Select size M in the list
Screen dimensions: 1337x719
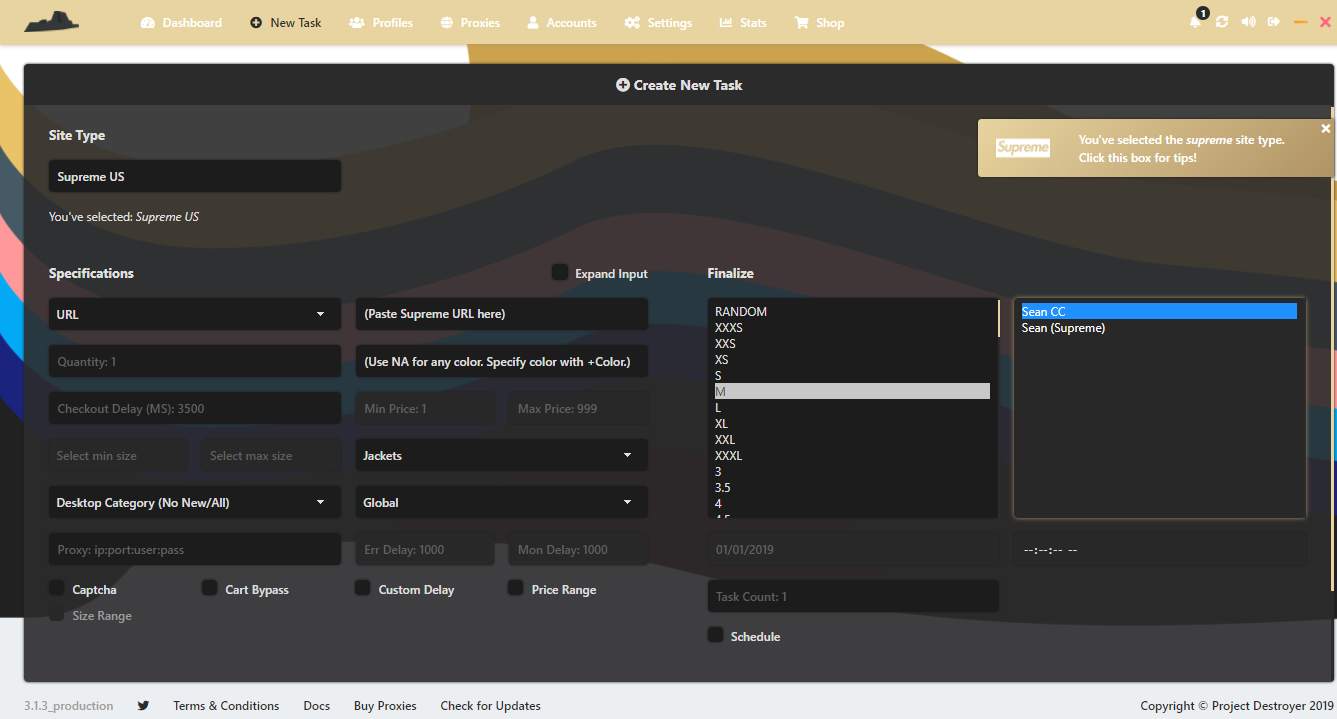(852, 392)
